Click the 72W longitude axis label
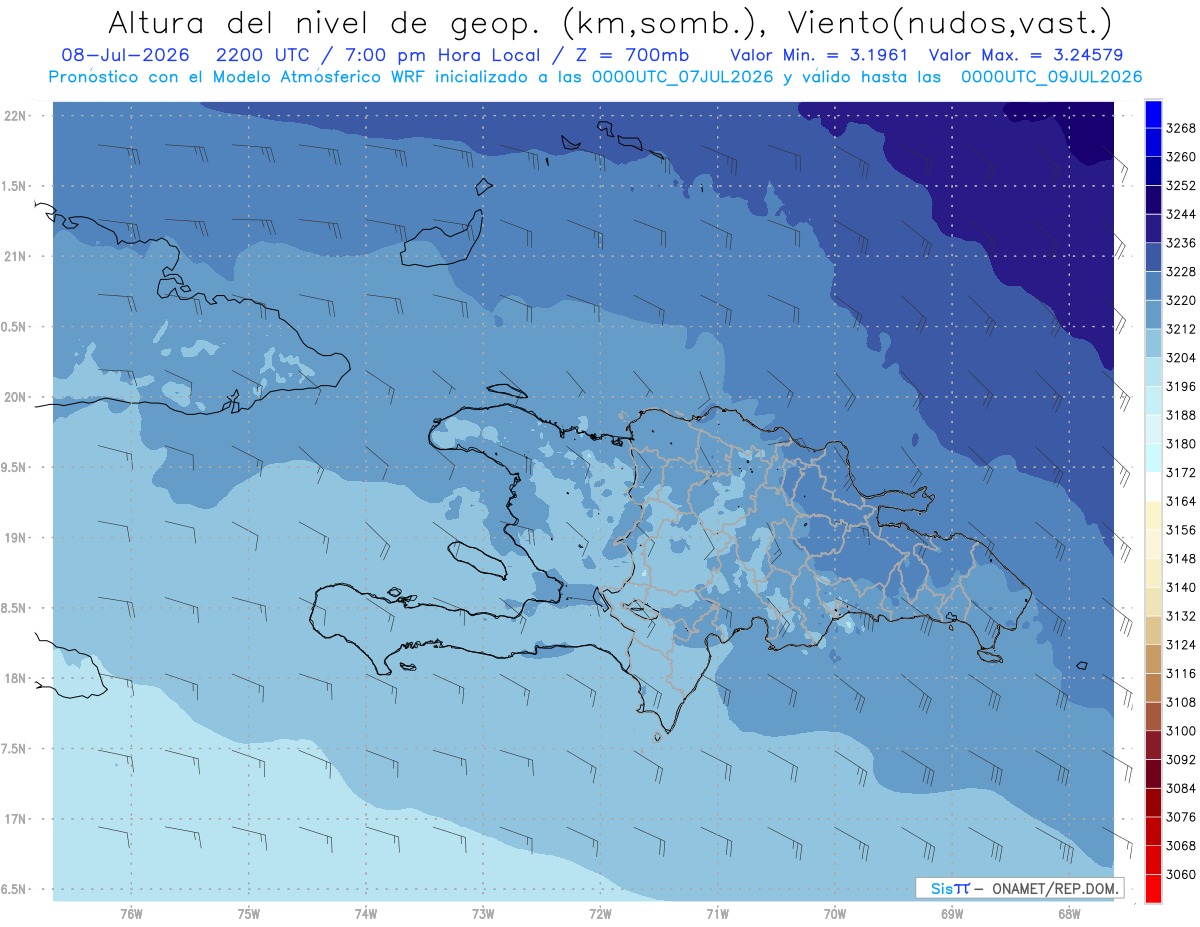Screen dimensions: 1200x927 600,913
